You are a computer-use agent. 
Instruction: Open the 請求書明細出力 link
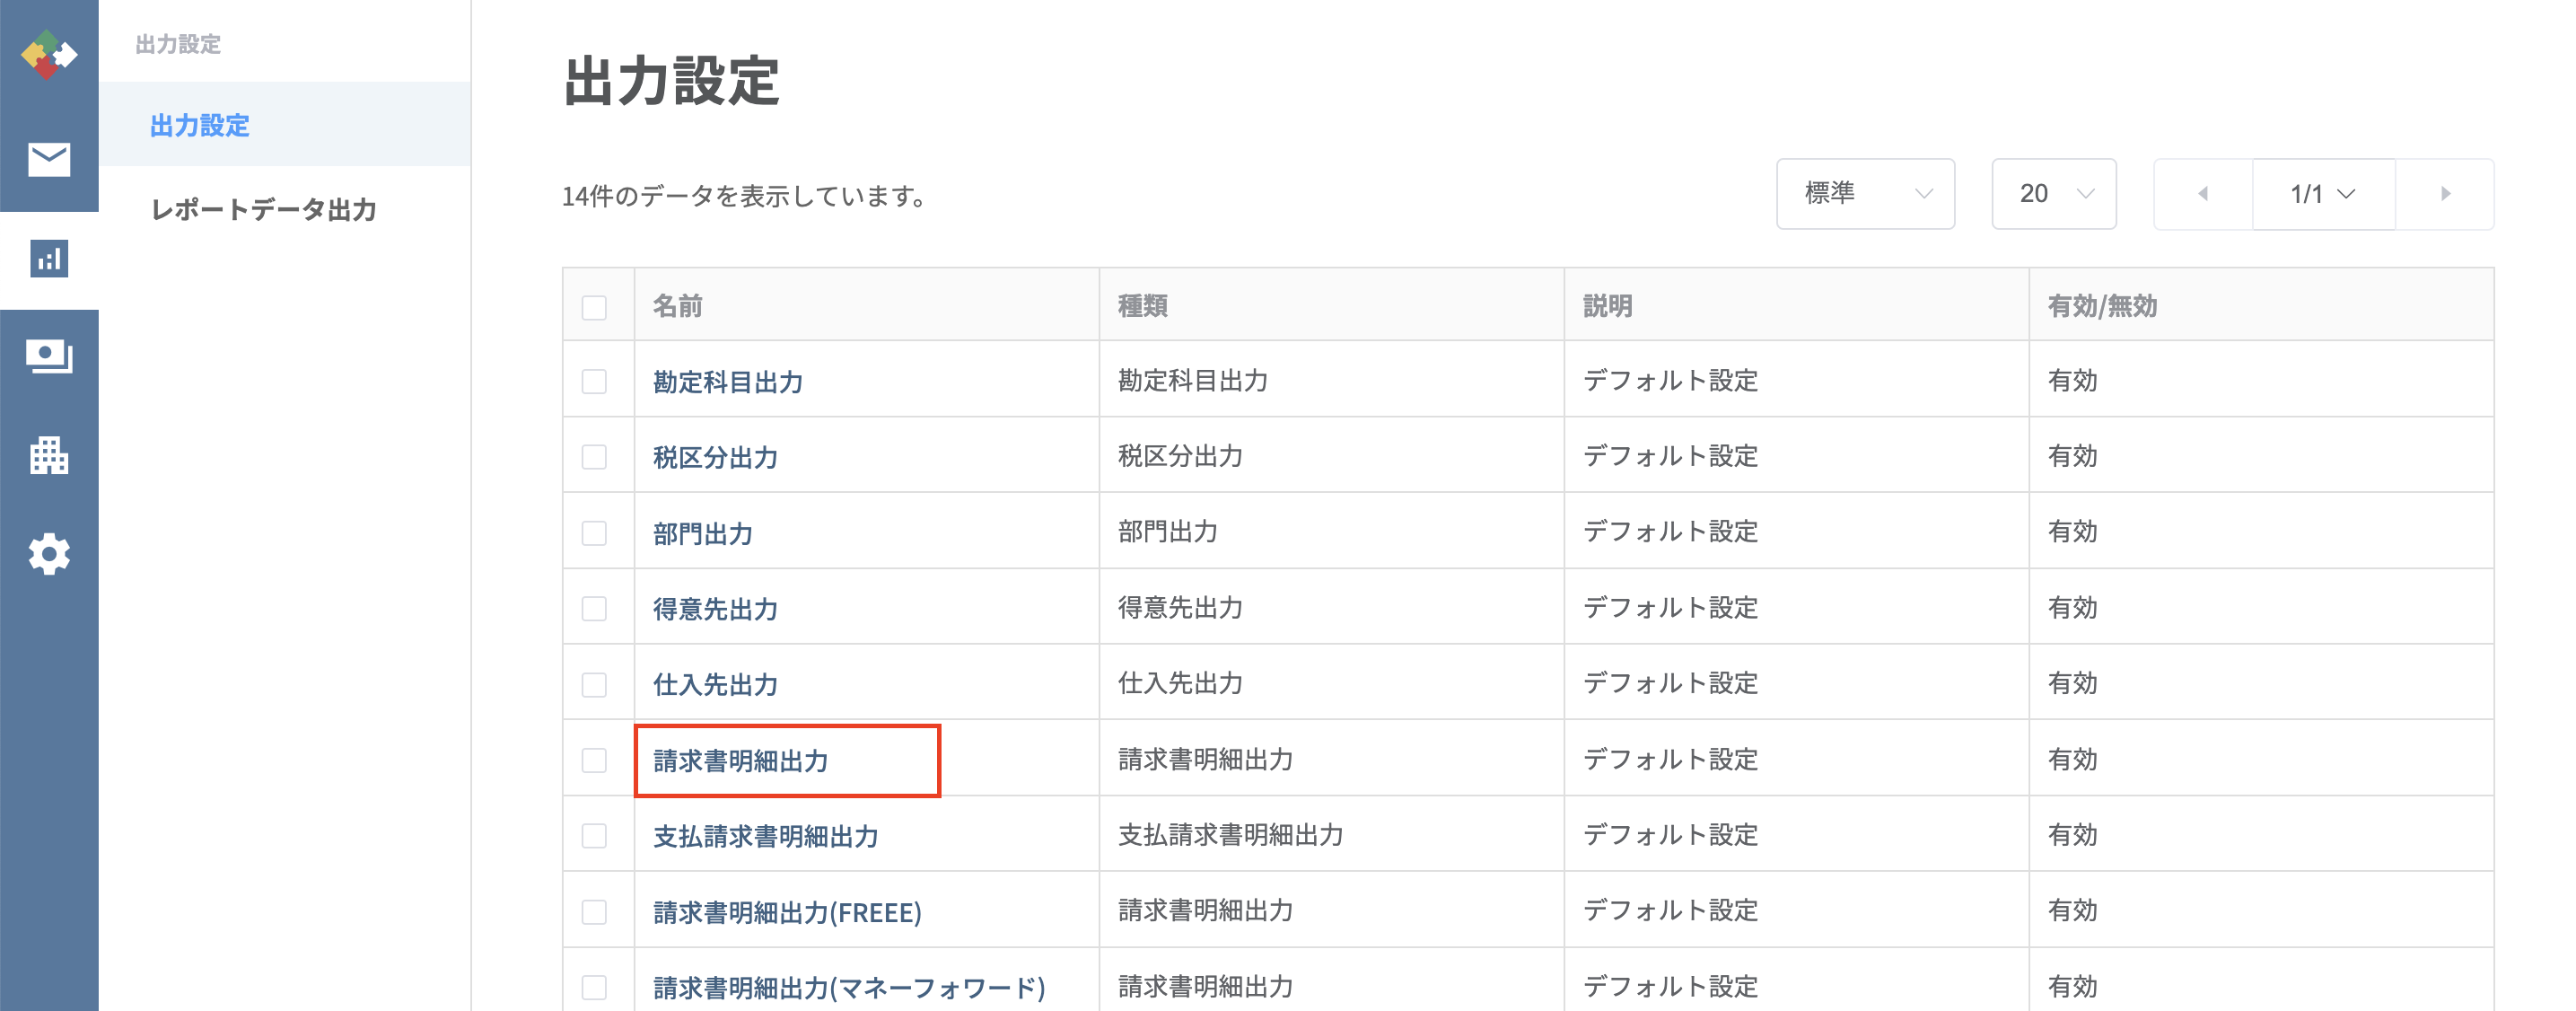pyautogui.click(x=741, y=761)
